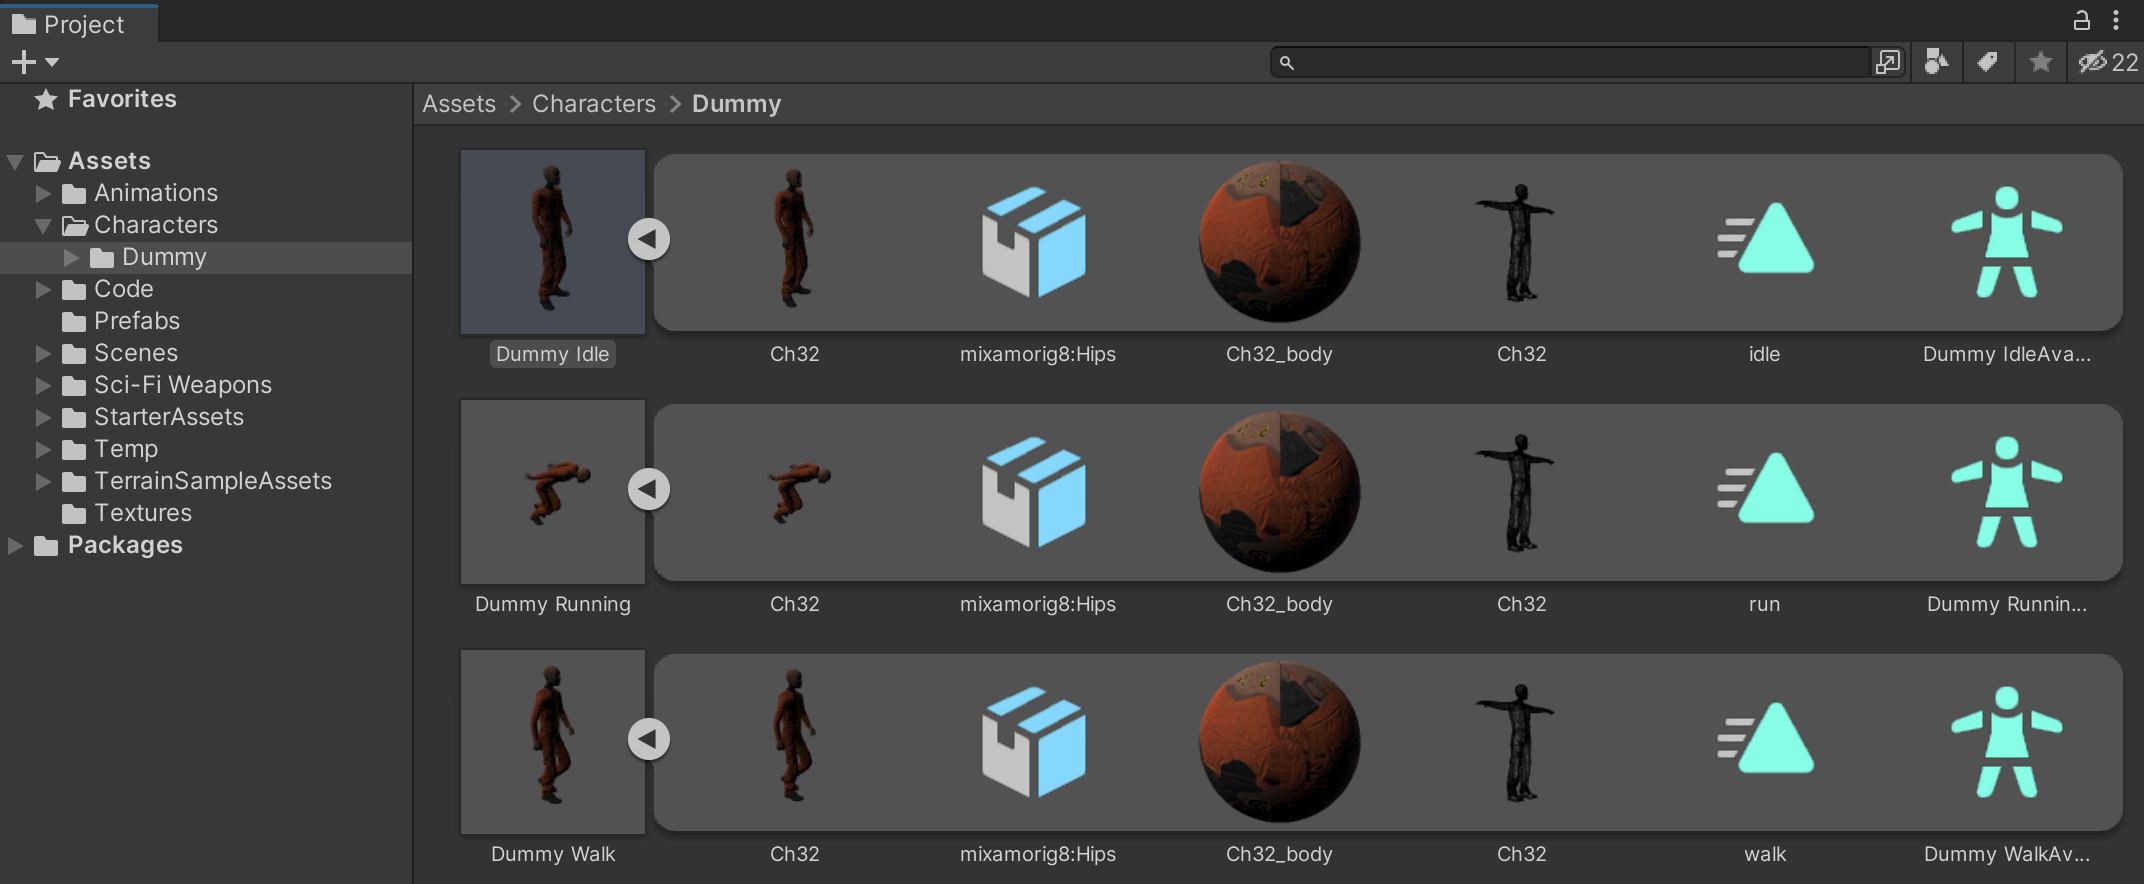Viewport: 2144px width, 884px height.
Task: Open the plus create asset dropdown
Action: 35,62
